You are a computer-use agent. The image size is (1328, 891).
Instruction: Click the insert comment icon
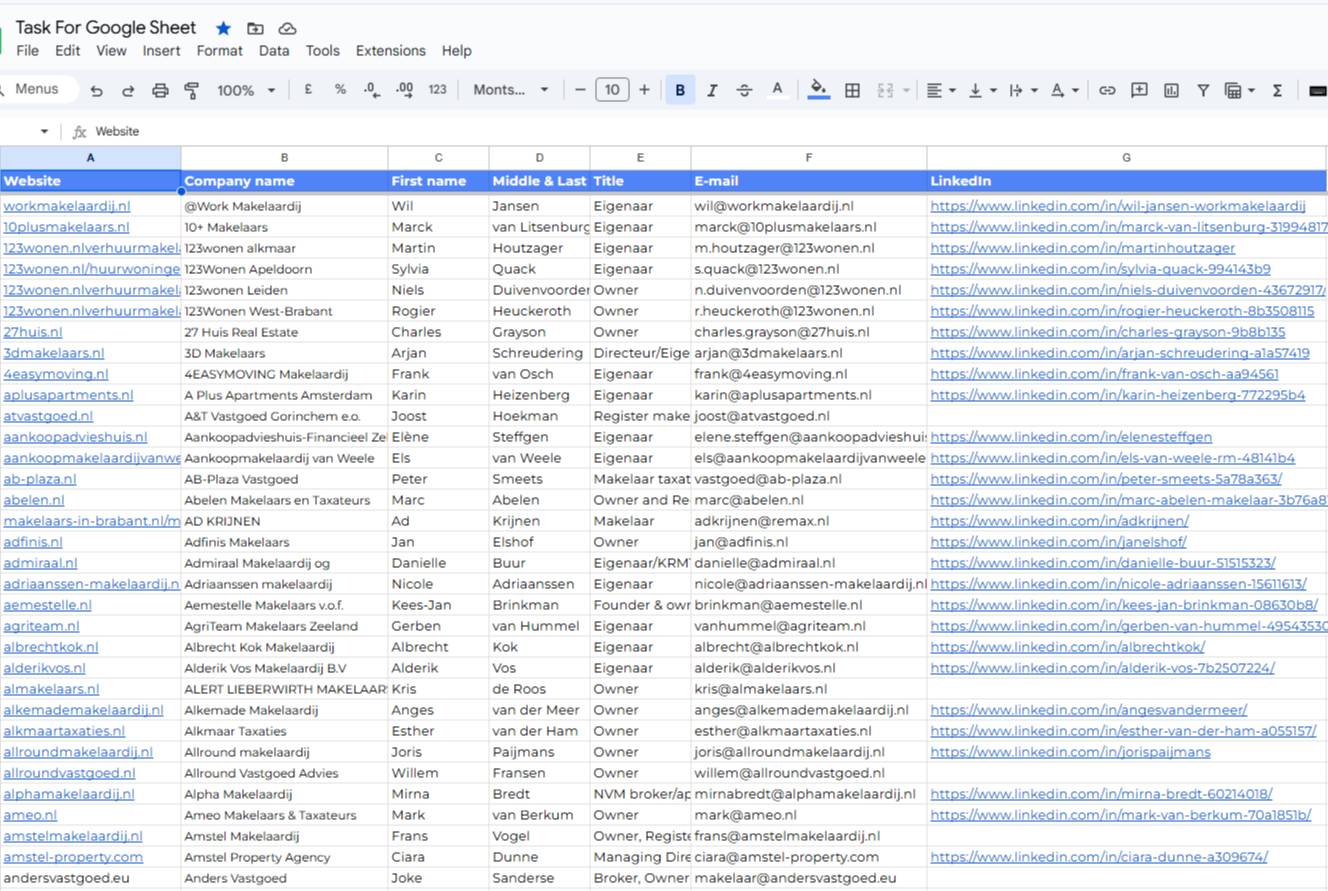pos(1139,90)
